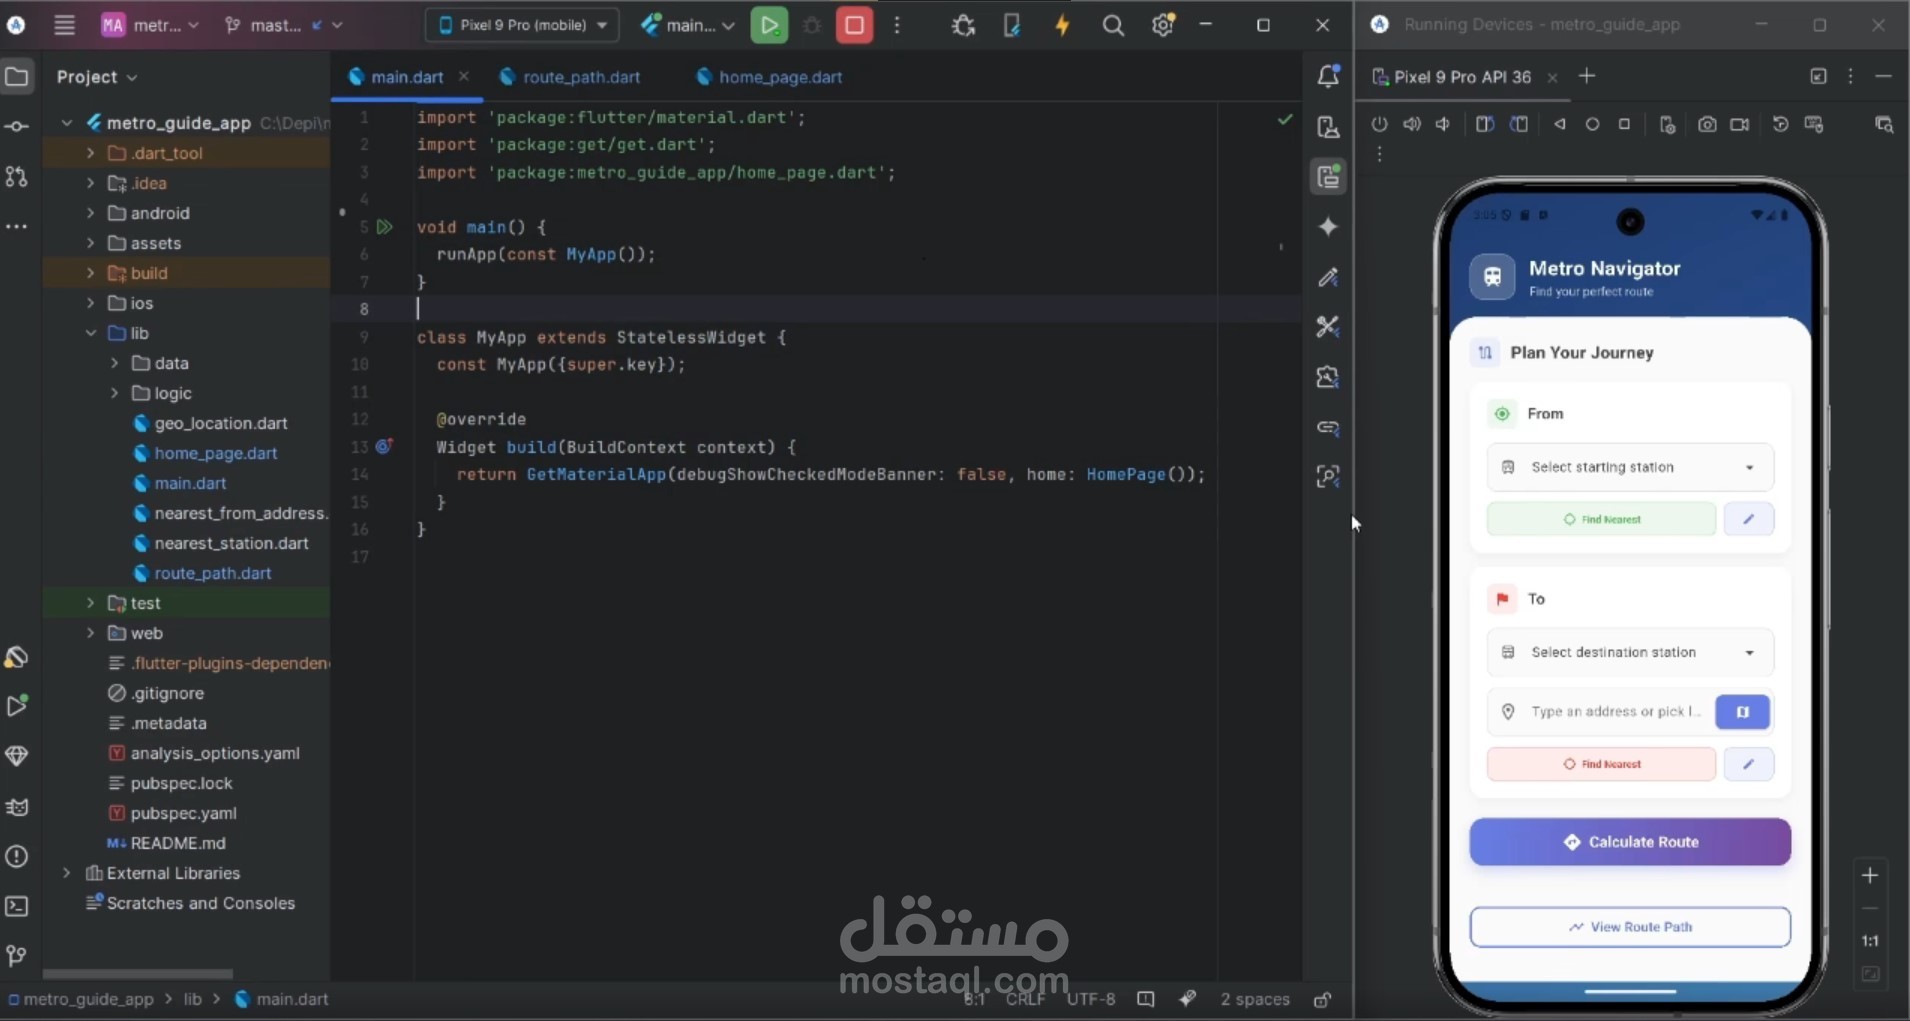Open the master git branch dropdown

click(283, 25)
